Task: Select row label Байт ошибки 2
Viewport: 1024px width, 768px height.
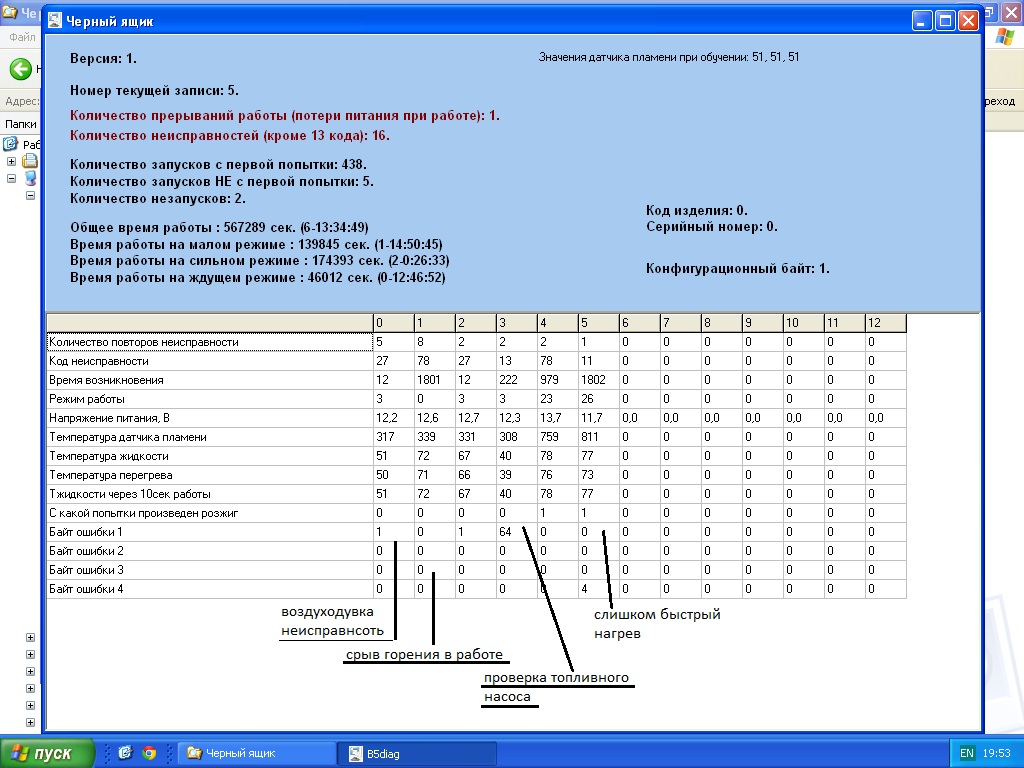Action: (210, 551)
